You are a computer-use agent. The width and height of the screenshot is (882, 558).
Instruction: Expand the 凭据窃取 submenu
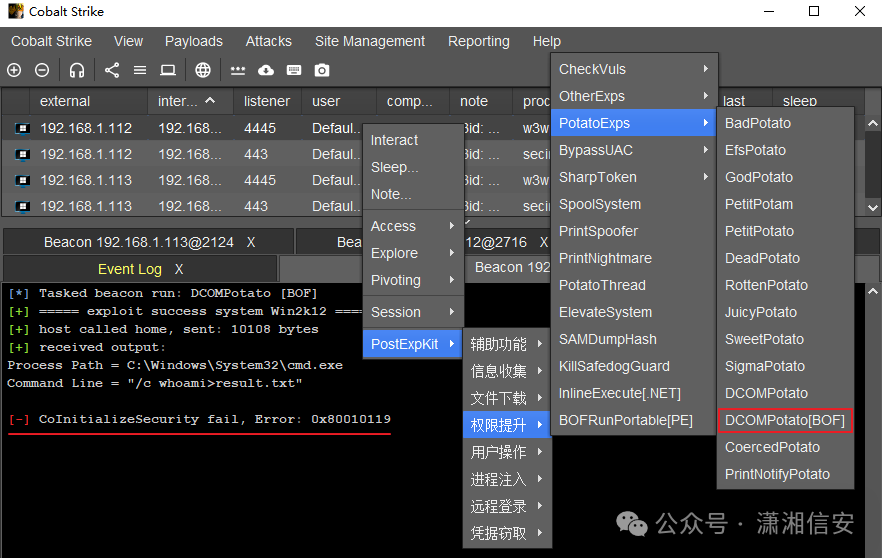(507, 533)
